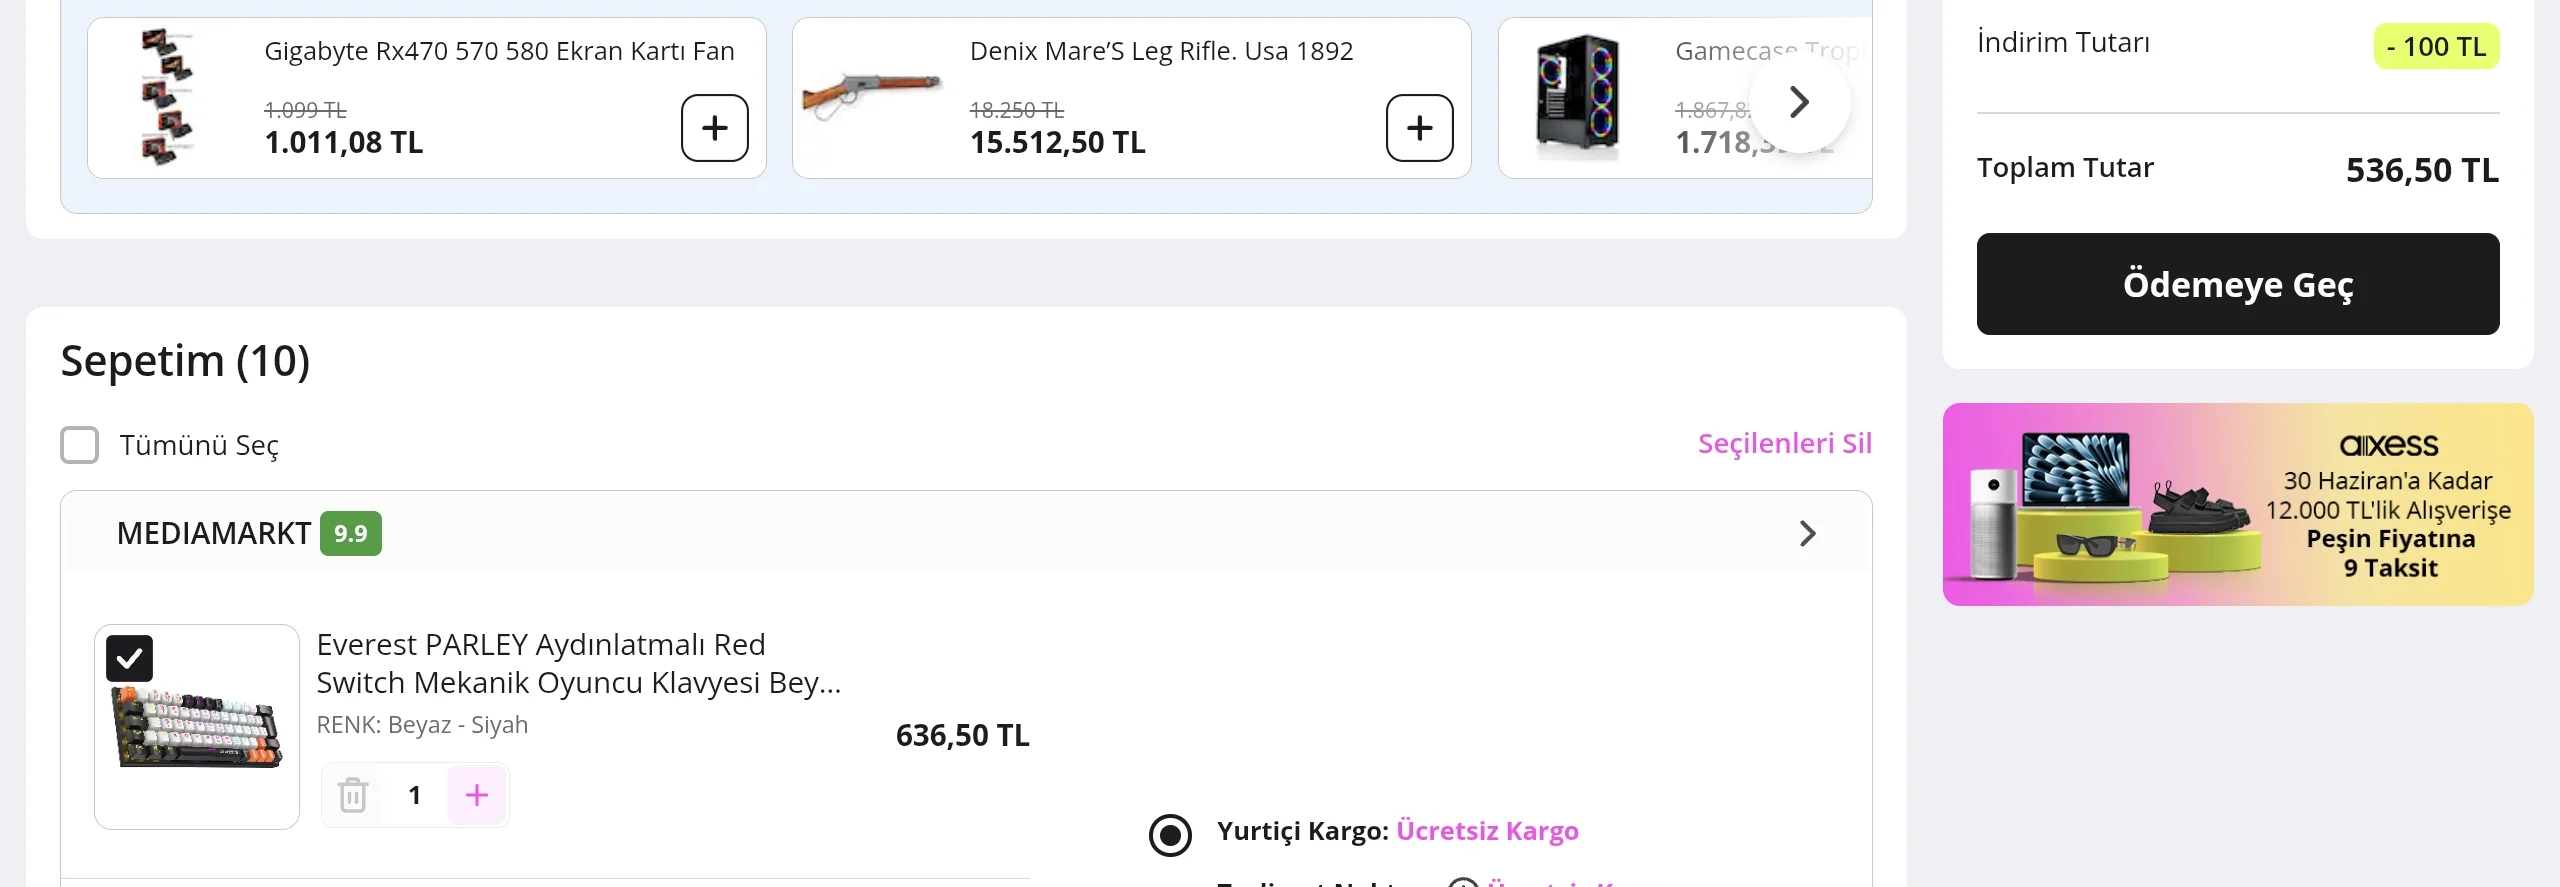
Task: Check the Tümünü Seç checkbox
Action: click(x=80, y=445)
